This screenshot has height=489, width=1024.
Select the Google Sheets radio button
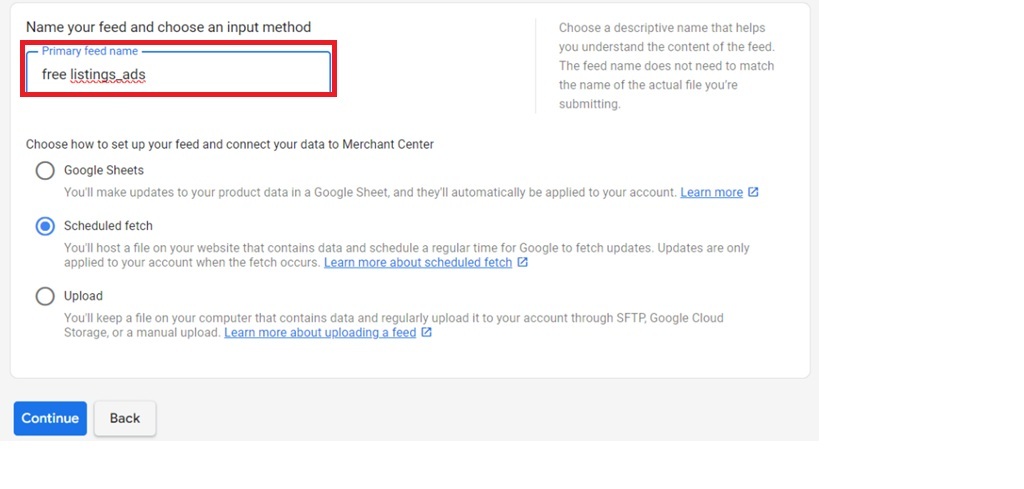click(x=45, y=170)
